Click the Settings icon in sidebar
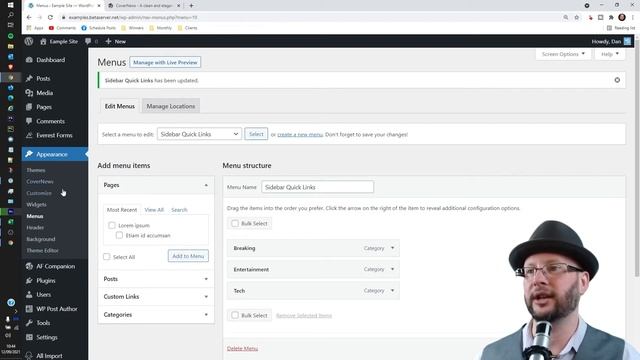 coord(29,337)
